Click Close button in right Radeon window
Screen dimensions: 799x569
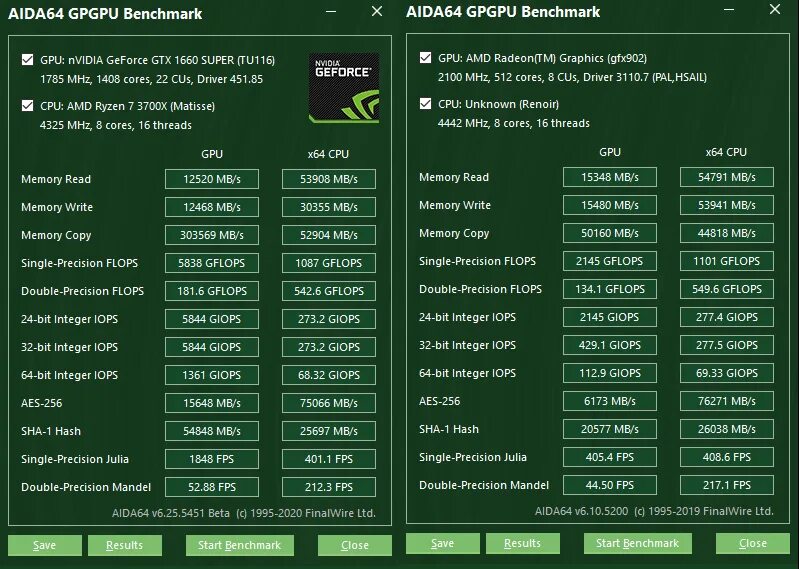click(x=753, y=543)
